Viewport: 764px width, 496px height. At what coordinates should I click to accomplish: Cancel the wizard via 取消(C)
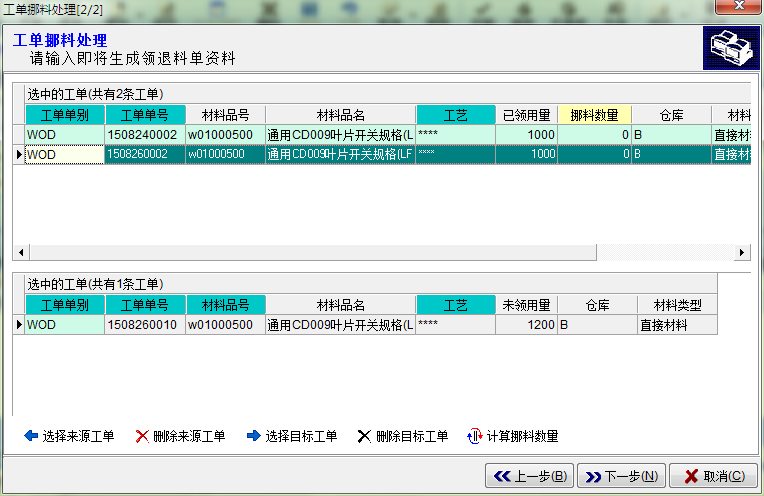coord(713,476)
